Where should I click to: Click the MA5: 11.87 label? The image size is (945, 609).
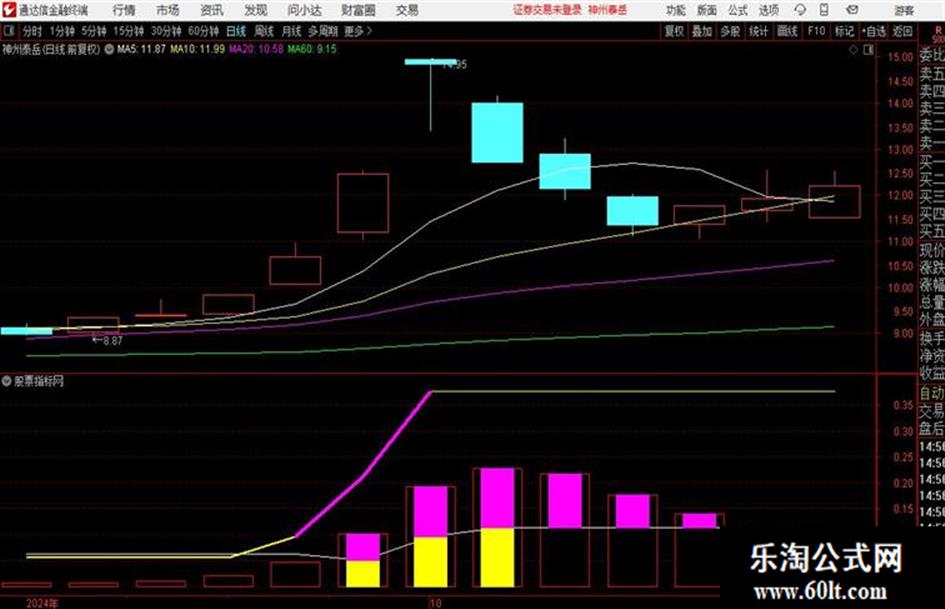(x=141, y=49)
